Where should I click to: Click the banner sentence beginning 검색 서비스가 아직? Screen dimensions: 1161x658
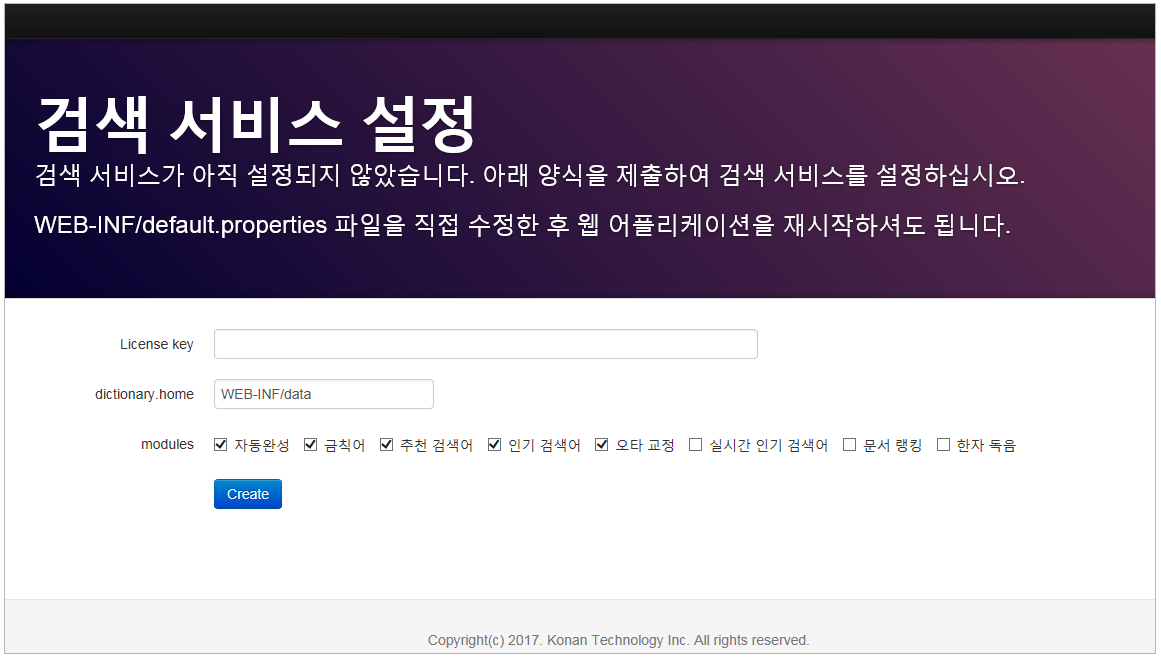point(530,176)
